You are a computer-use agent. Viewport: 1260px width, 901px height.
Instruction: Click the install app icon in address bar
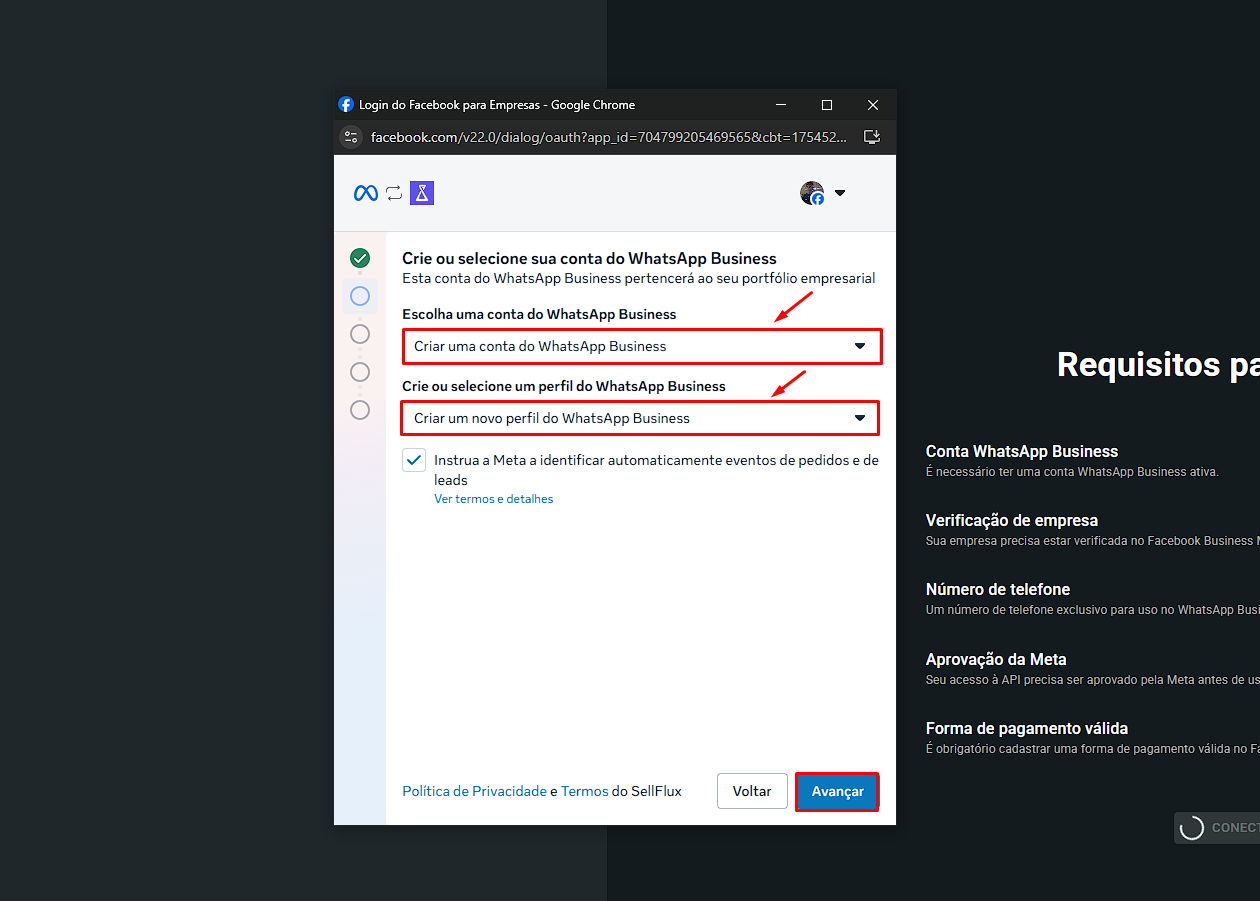[x=872, y=137]
